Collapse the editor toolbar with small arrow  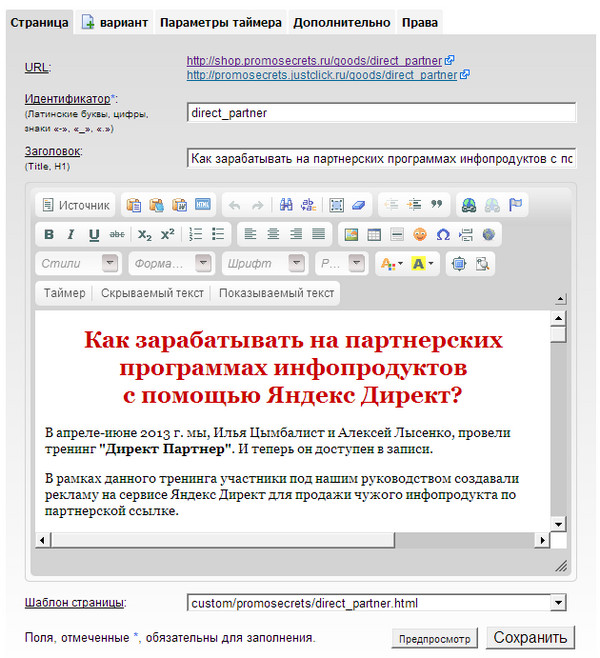pos(560,299)
